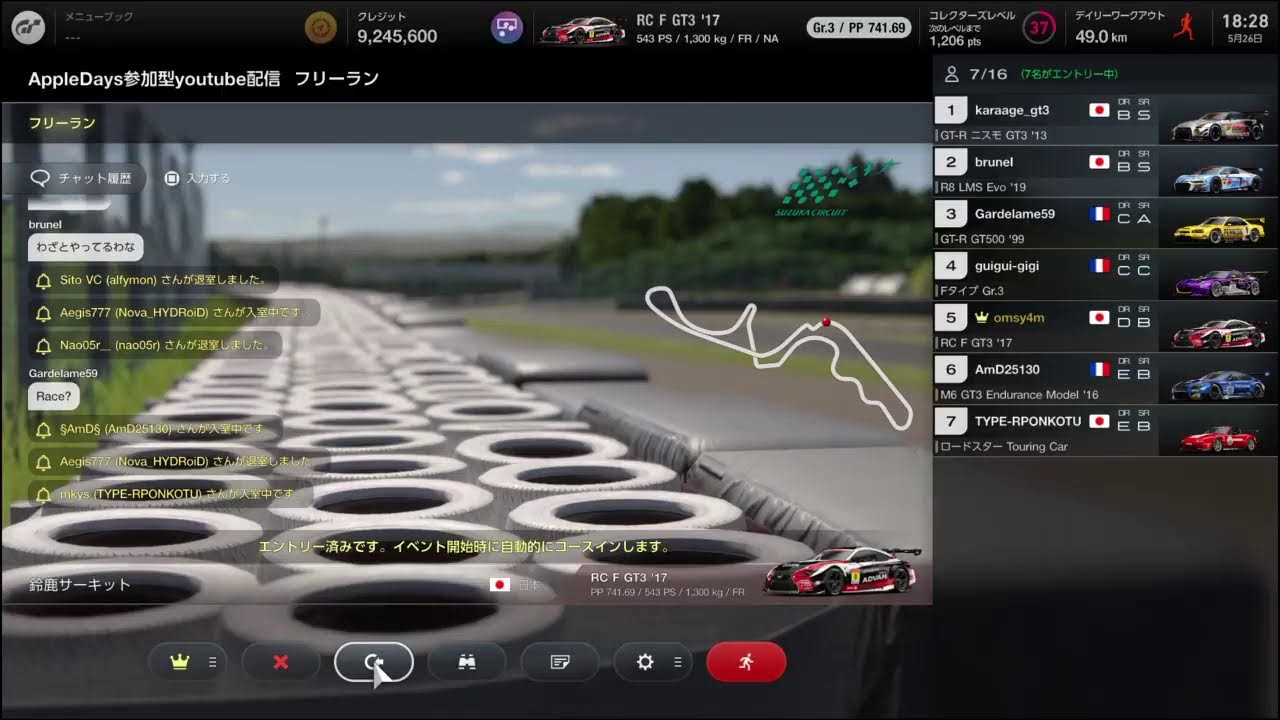Cancel entry with the red X button
Viewport: 1280px width, 720px height.
(x=281, y=662)
